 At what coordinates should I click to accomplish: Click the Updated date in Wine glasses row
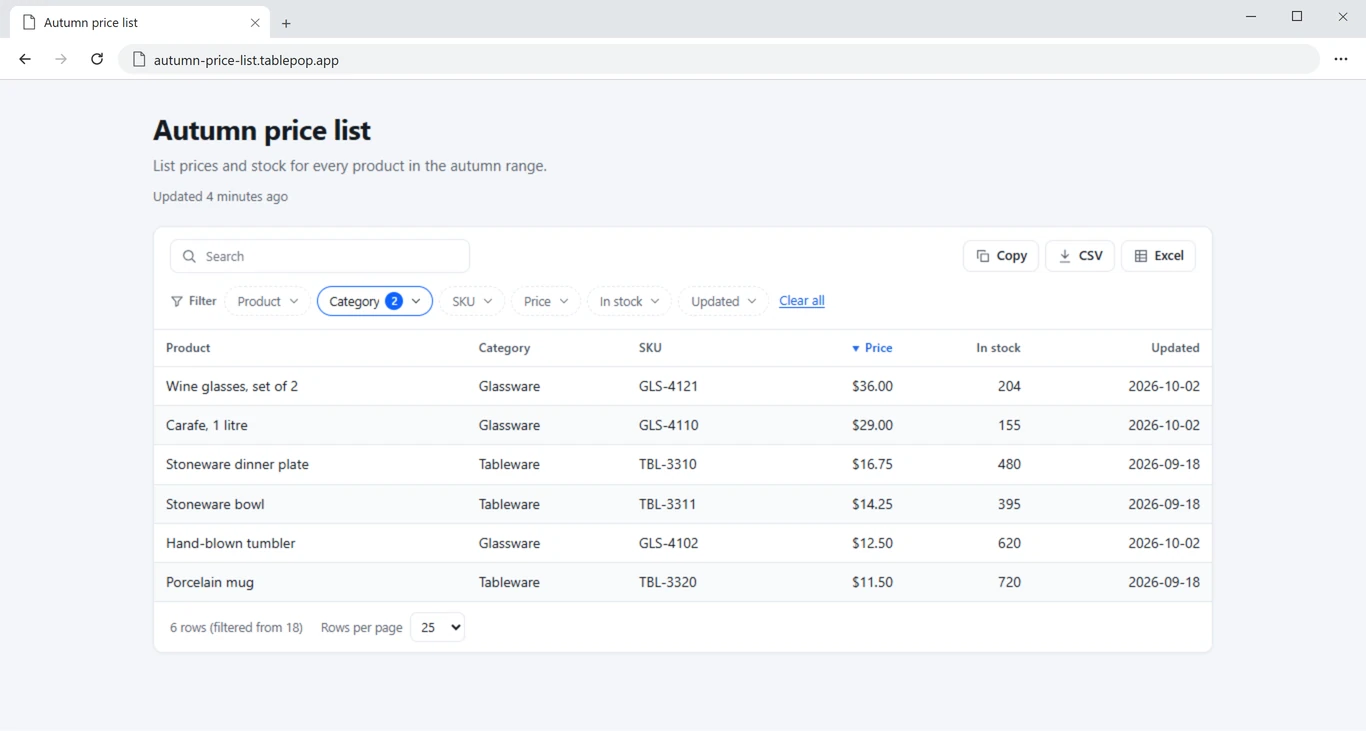point(1164,386)
